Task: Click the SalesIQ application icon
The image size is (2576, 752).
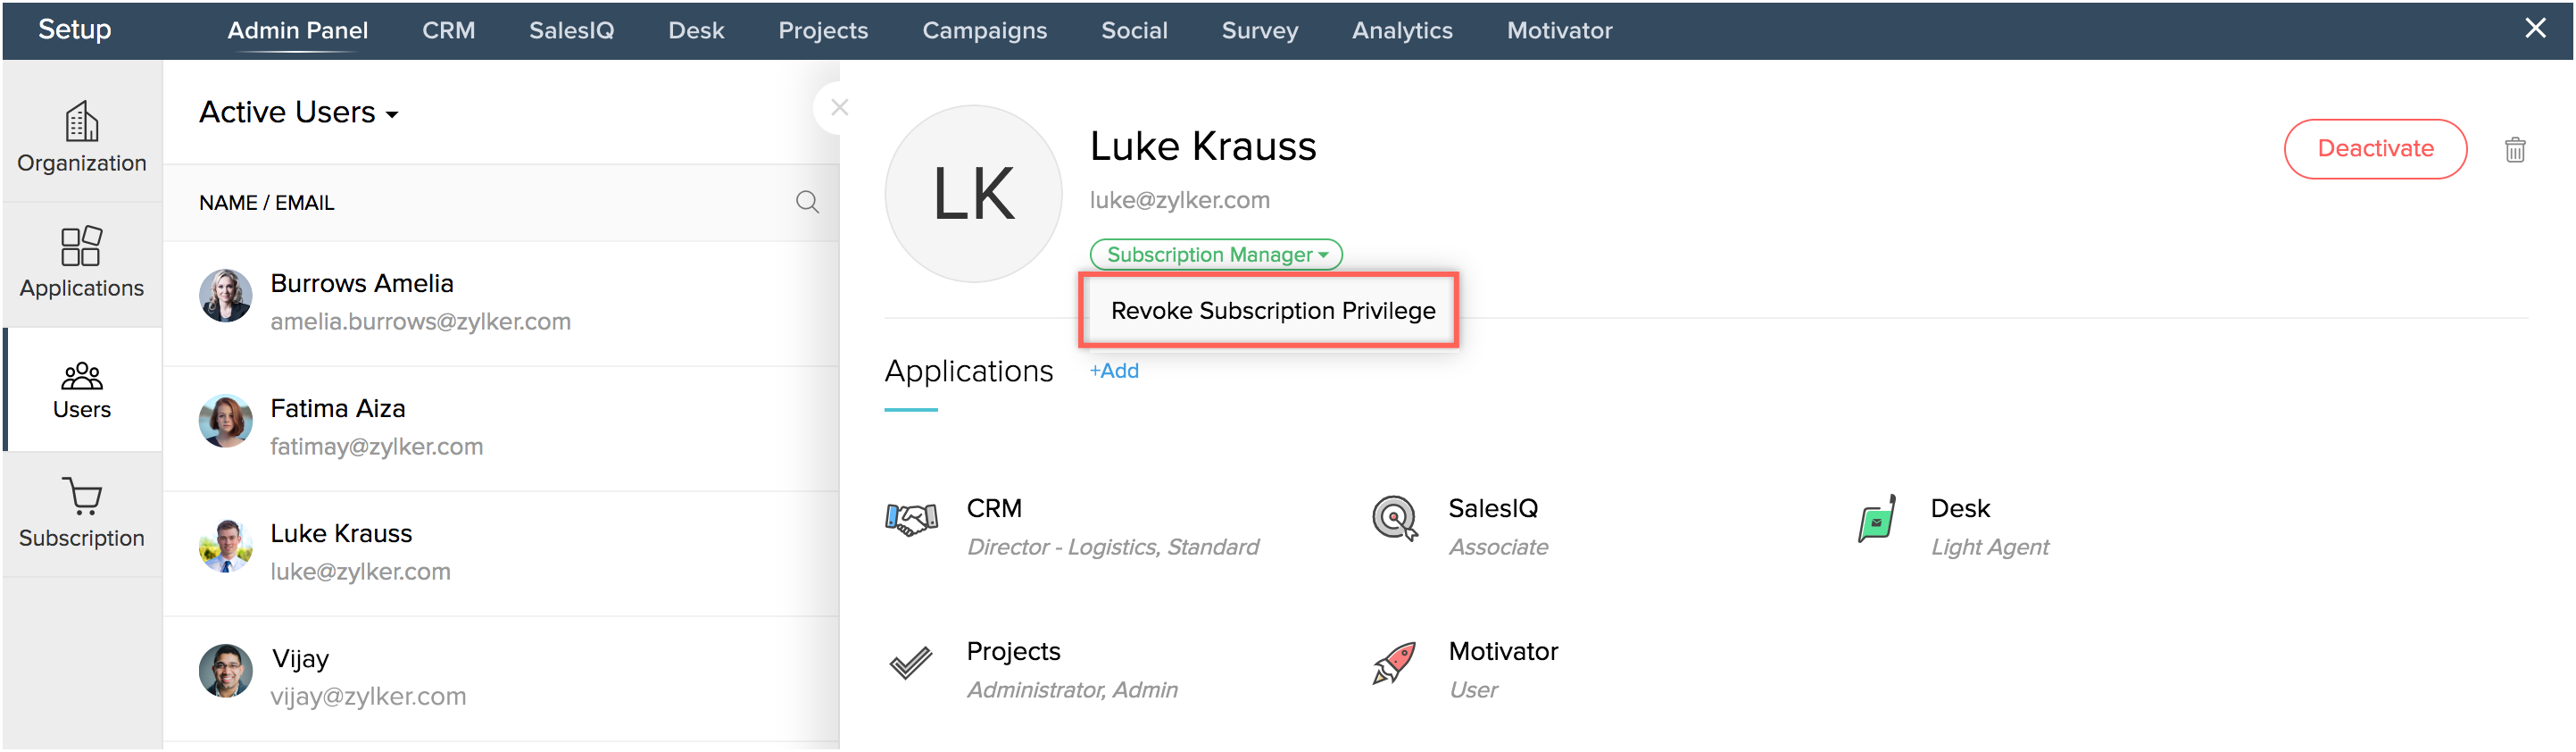Action: (1394, 519)
